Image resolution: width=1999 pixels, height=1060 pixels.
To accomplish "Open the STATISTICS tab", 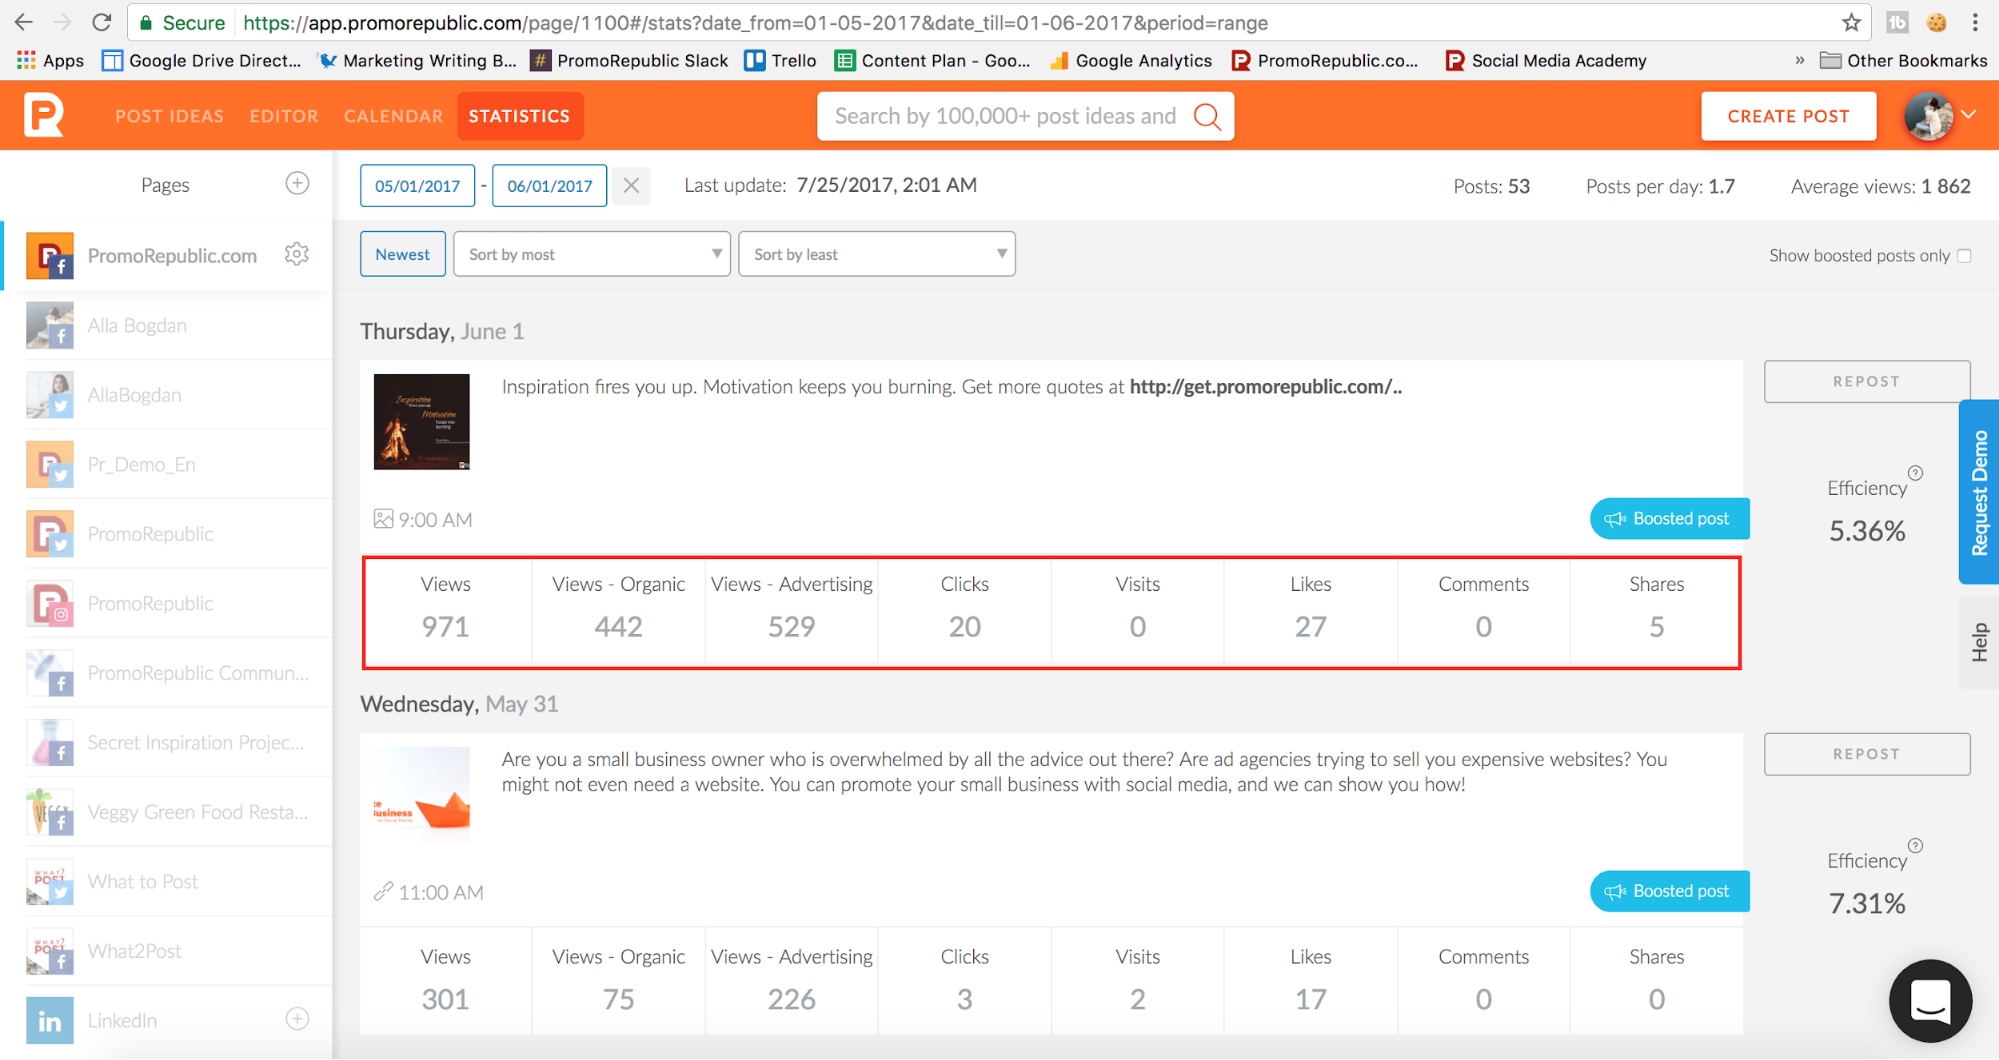I will [519, 116].
